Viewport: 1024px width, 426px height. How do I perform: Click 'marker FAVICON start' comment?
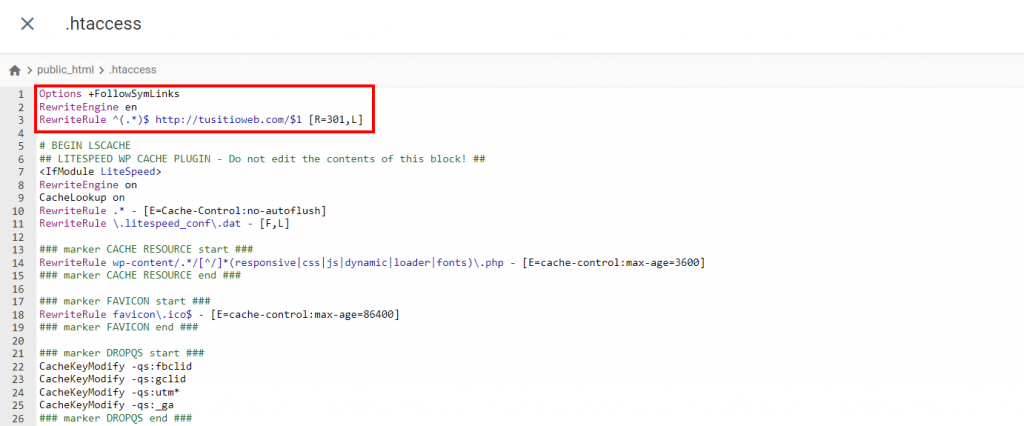(x=125, y=301)
